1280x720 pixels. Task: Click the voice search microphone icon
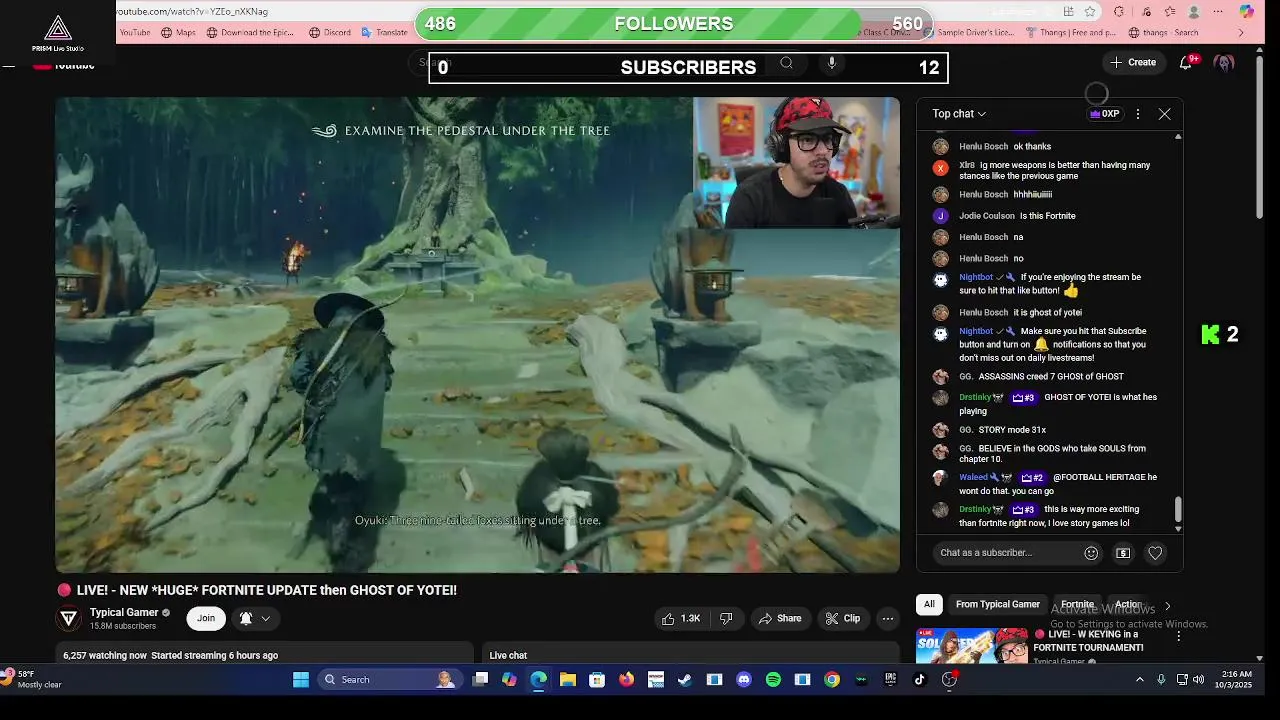pyautogui.click(x=831, y=63)
